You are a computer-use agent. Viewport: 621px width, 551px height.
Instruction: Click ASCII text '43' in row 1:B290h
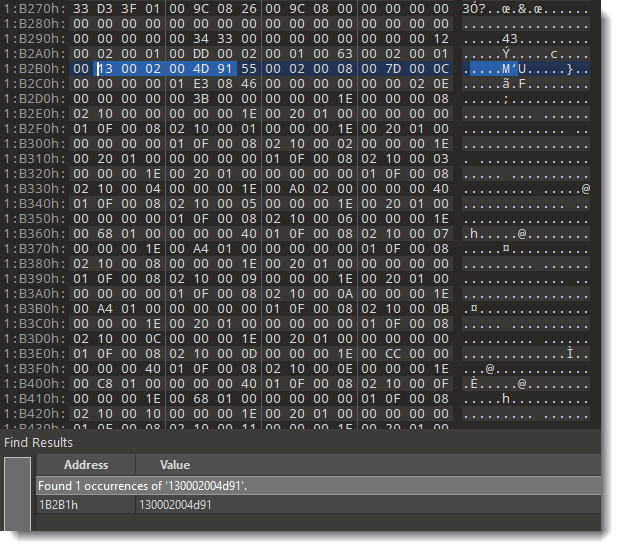pyautogui.click(x=510, y=38)
